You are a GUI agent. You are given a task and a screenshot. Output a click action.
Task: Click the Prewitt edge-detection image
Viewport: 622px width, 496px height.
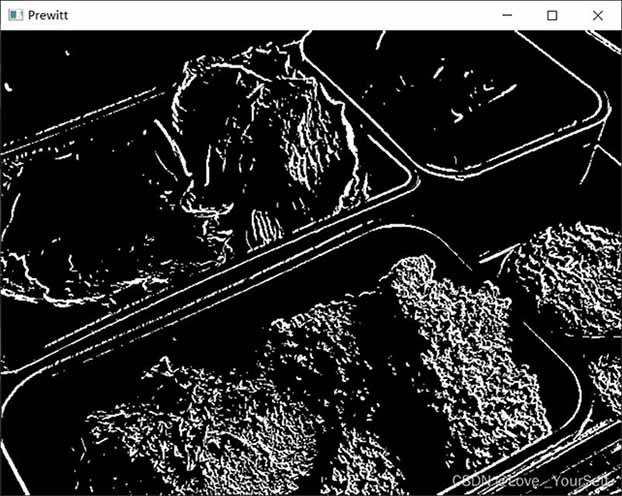click(x=311, y=262)
